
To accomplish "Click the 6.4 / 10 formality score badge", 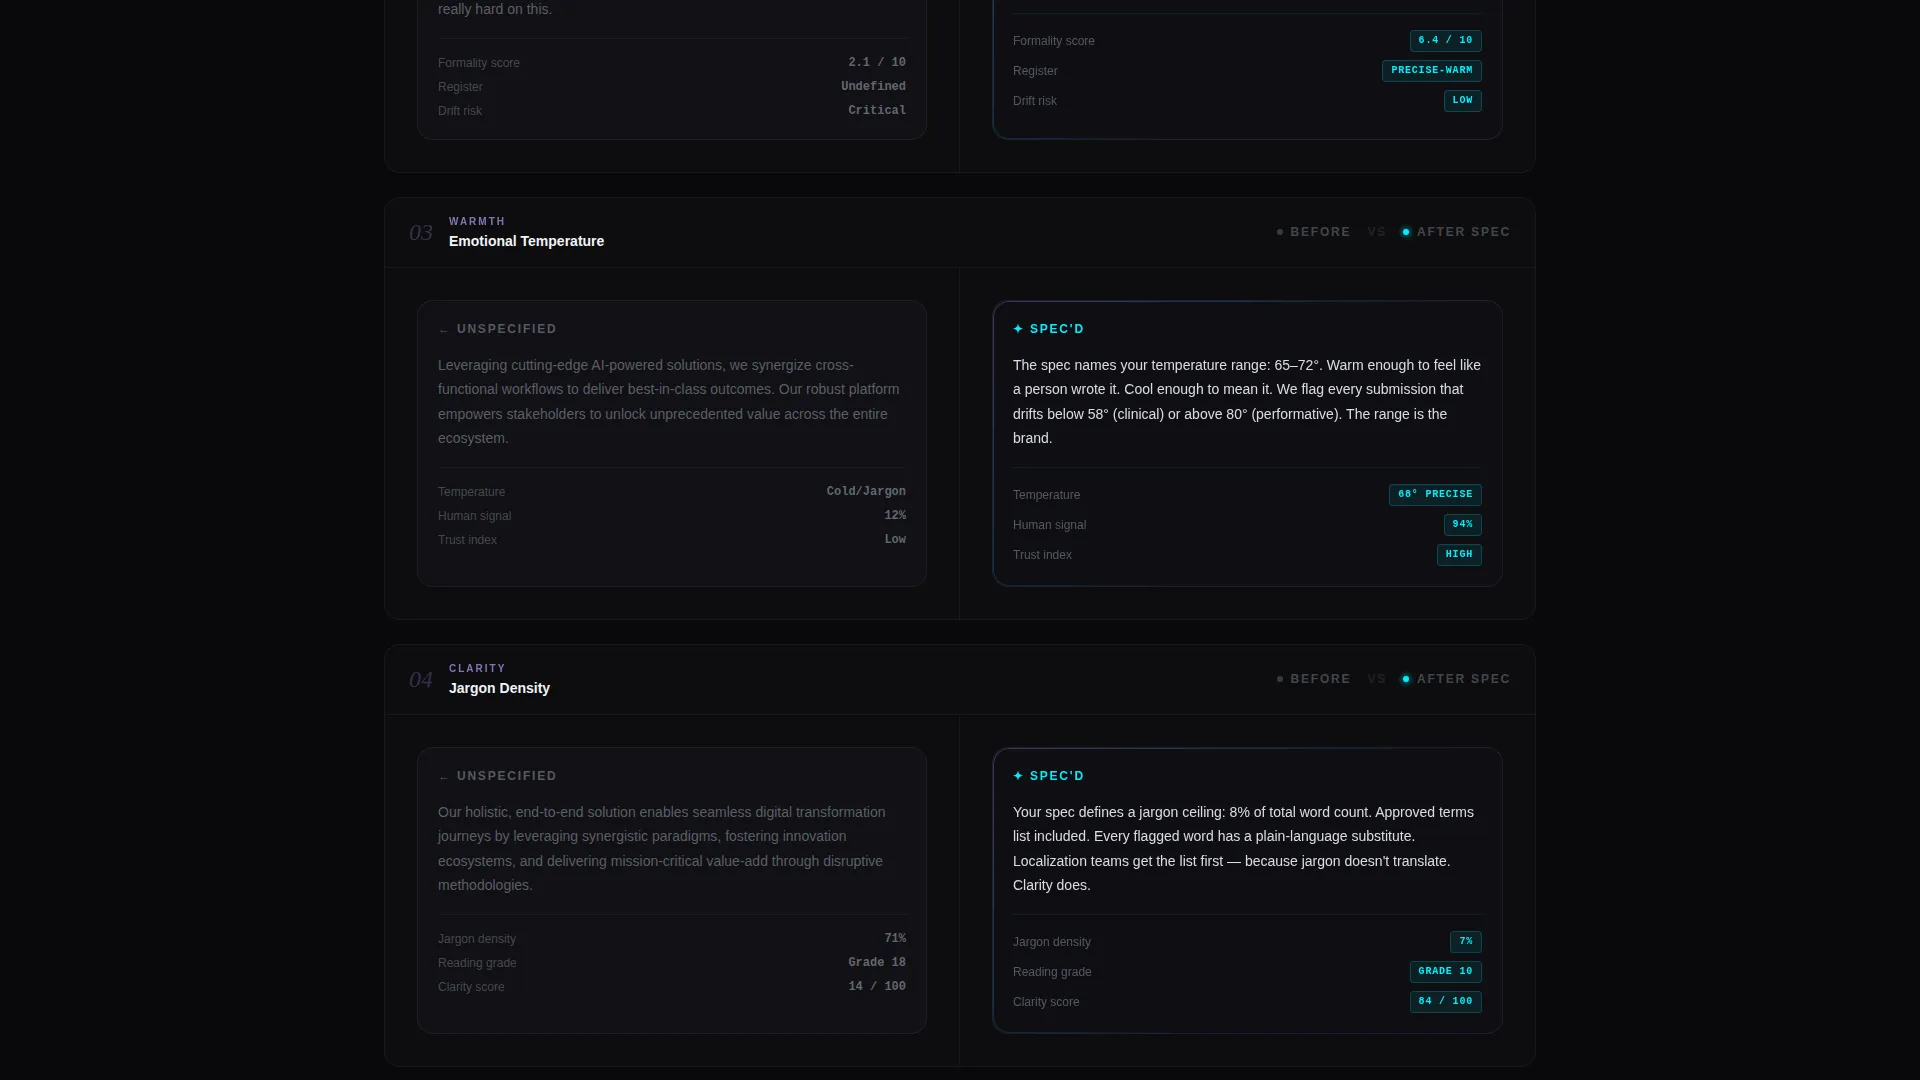I will (1445, 41).
